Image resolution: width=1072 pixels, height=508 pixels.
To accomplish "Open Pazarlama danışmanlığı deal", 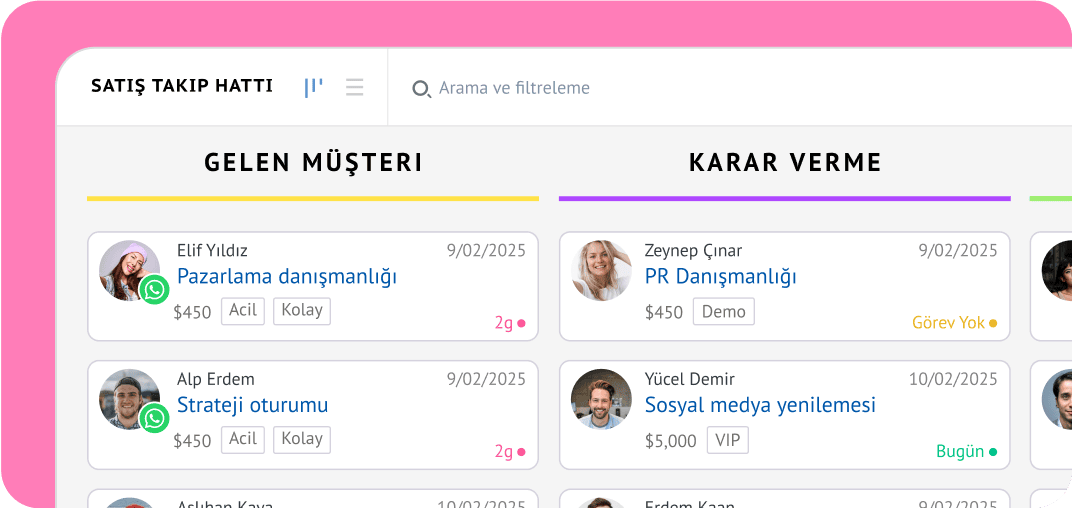I will pyautogui.click(x=287, y=277).
